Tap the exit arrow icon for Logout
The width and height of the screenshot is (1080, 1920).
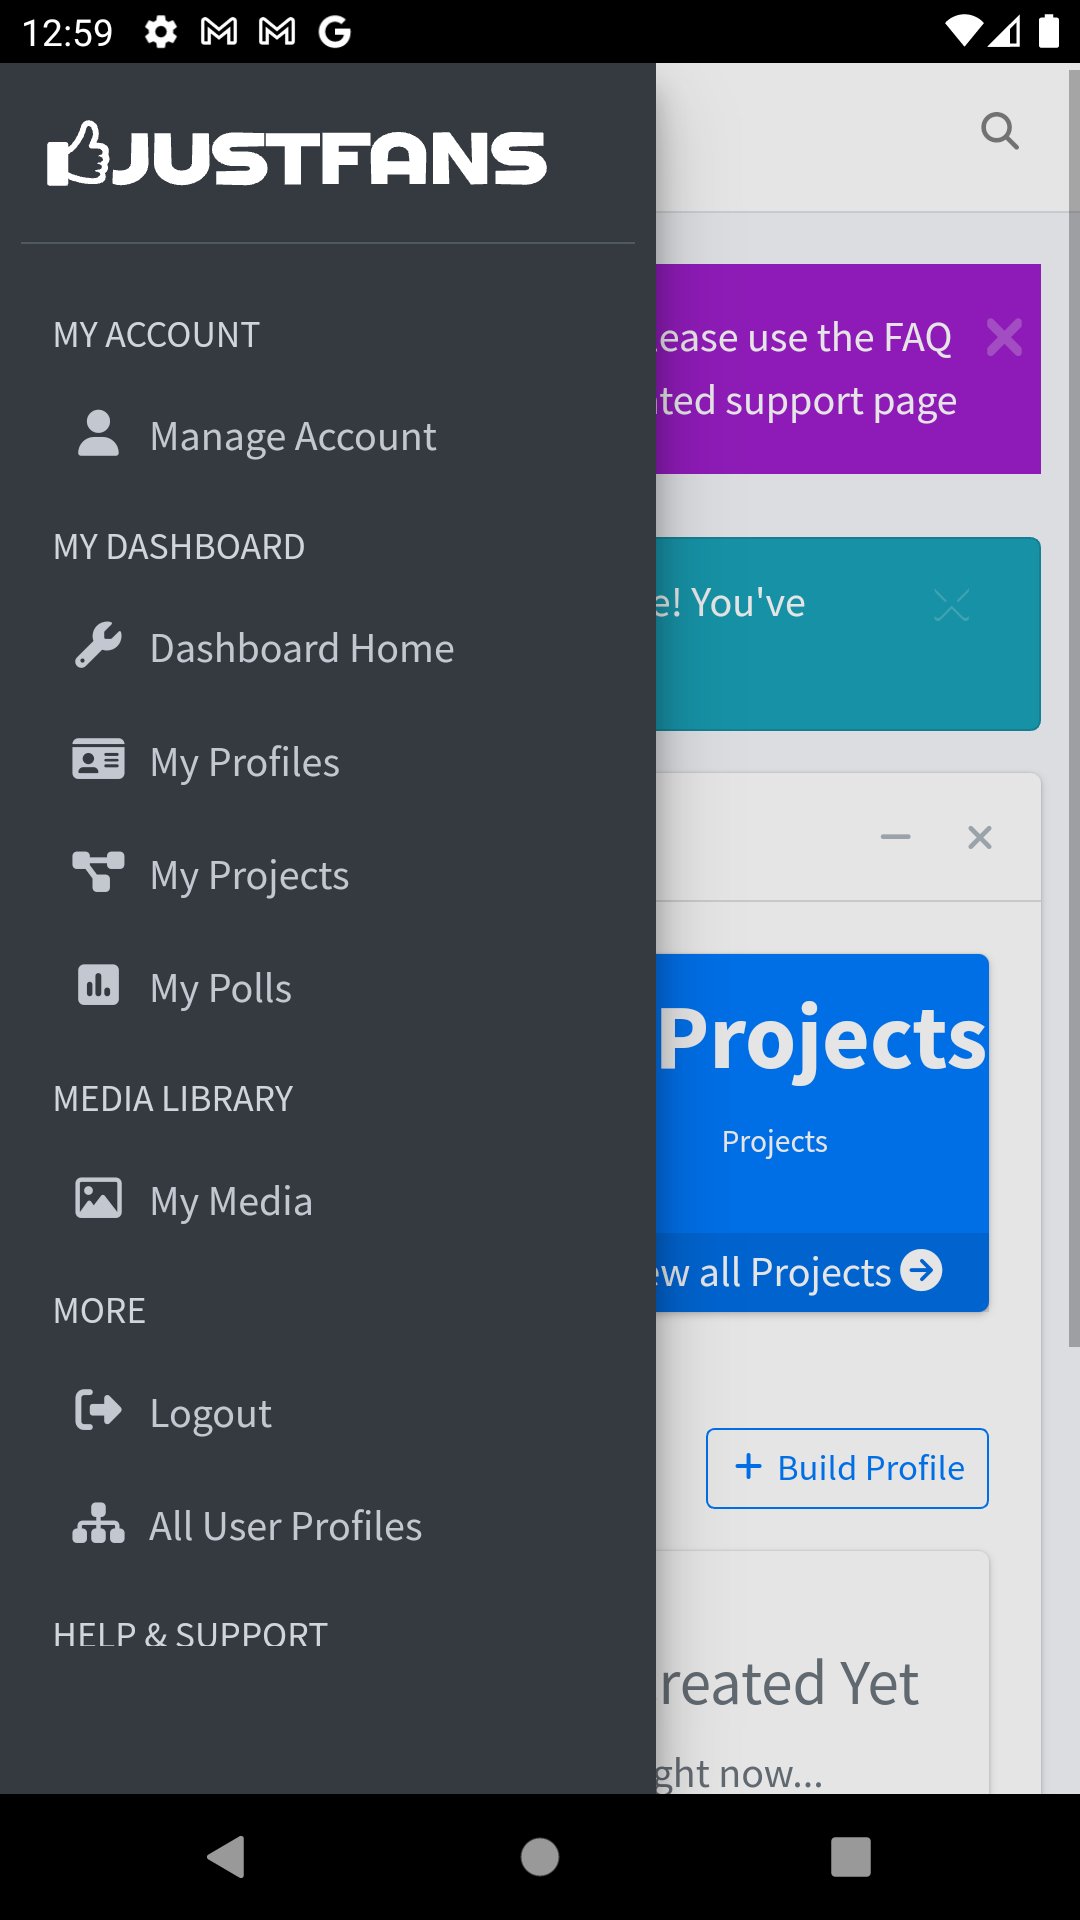point(98,1410)
